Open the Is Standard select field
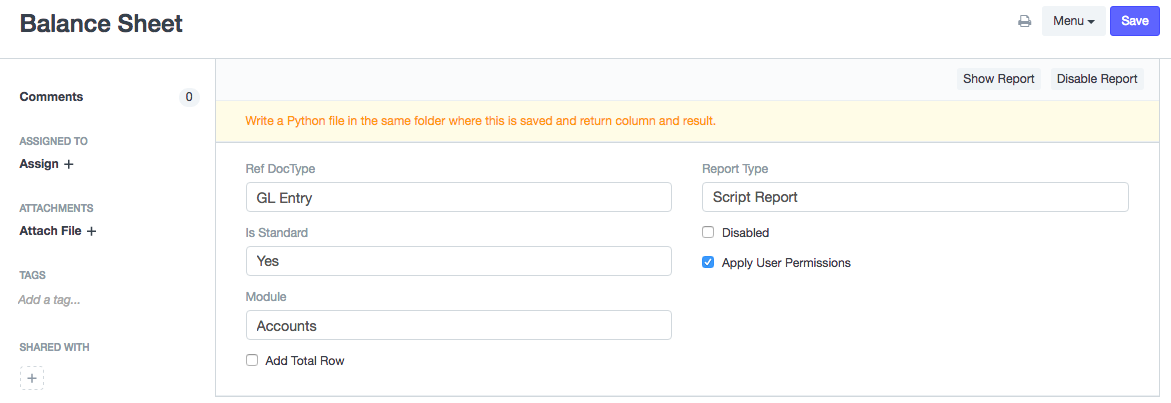The image size is (1171, 403). click(458, 261)
